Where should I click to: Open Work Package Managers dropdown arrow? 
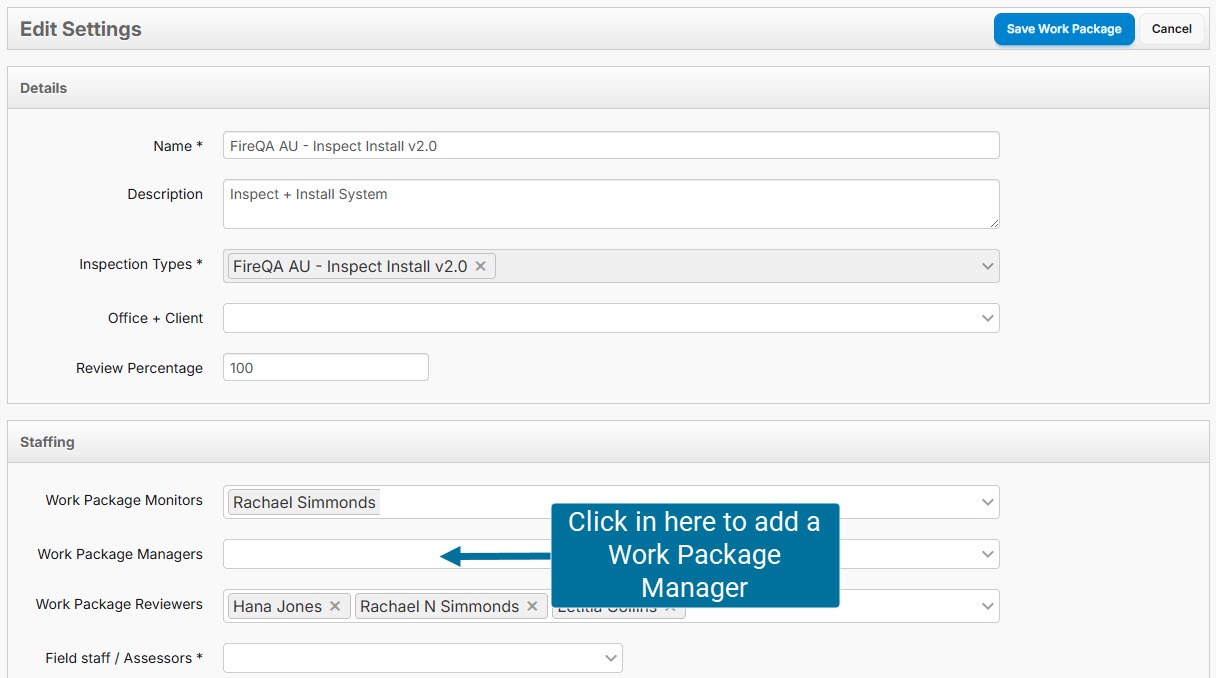pos(987,554)
